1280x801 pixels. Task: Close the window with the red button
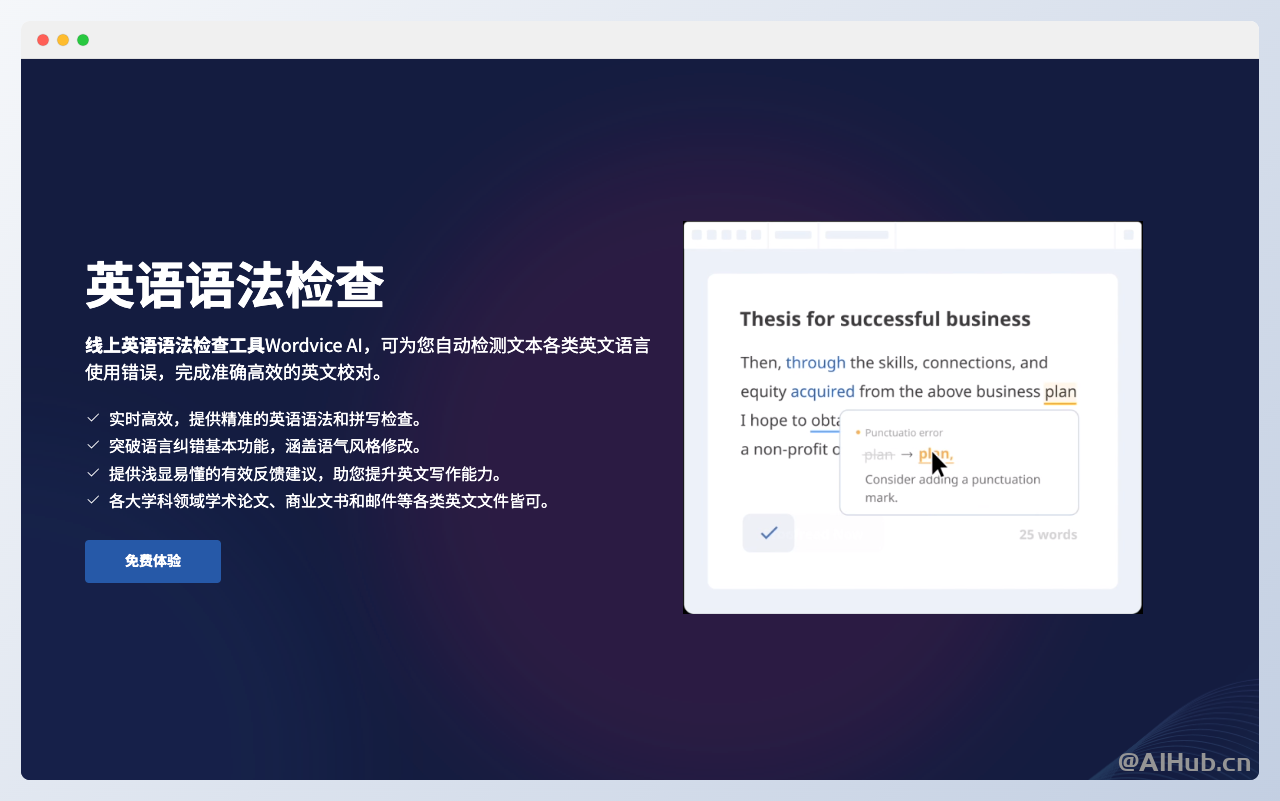[x=43, y=40]
